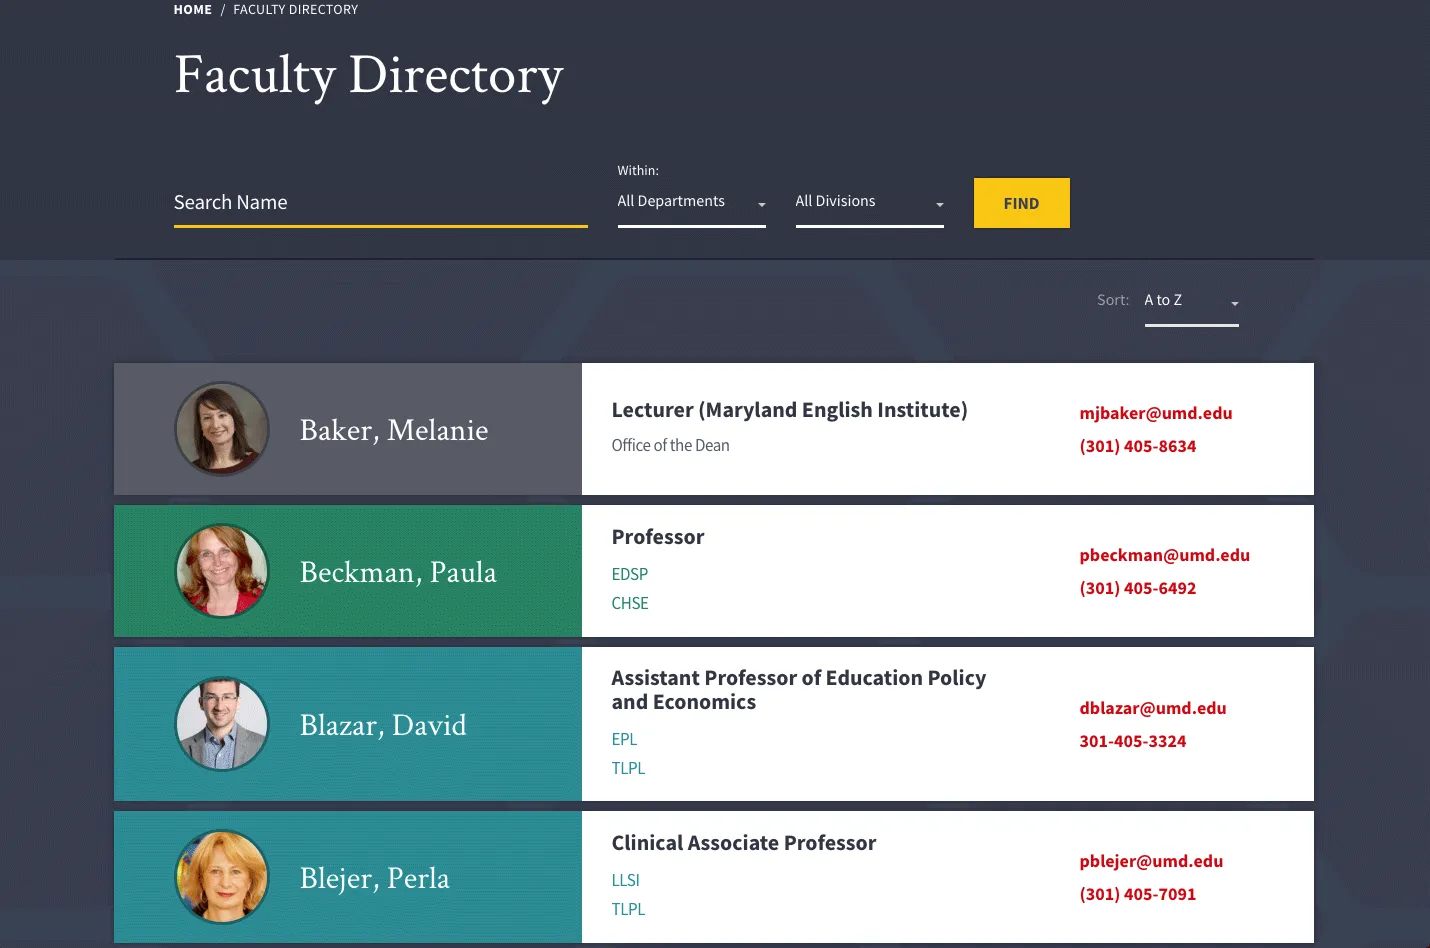The width and height of the screenshot is (1430, 948).
Task: Open the Blejer, Perla name link
Action: click(x=375, y=878)
